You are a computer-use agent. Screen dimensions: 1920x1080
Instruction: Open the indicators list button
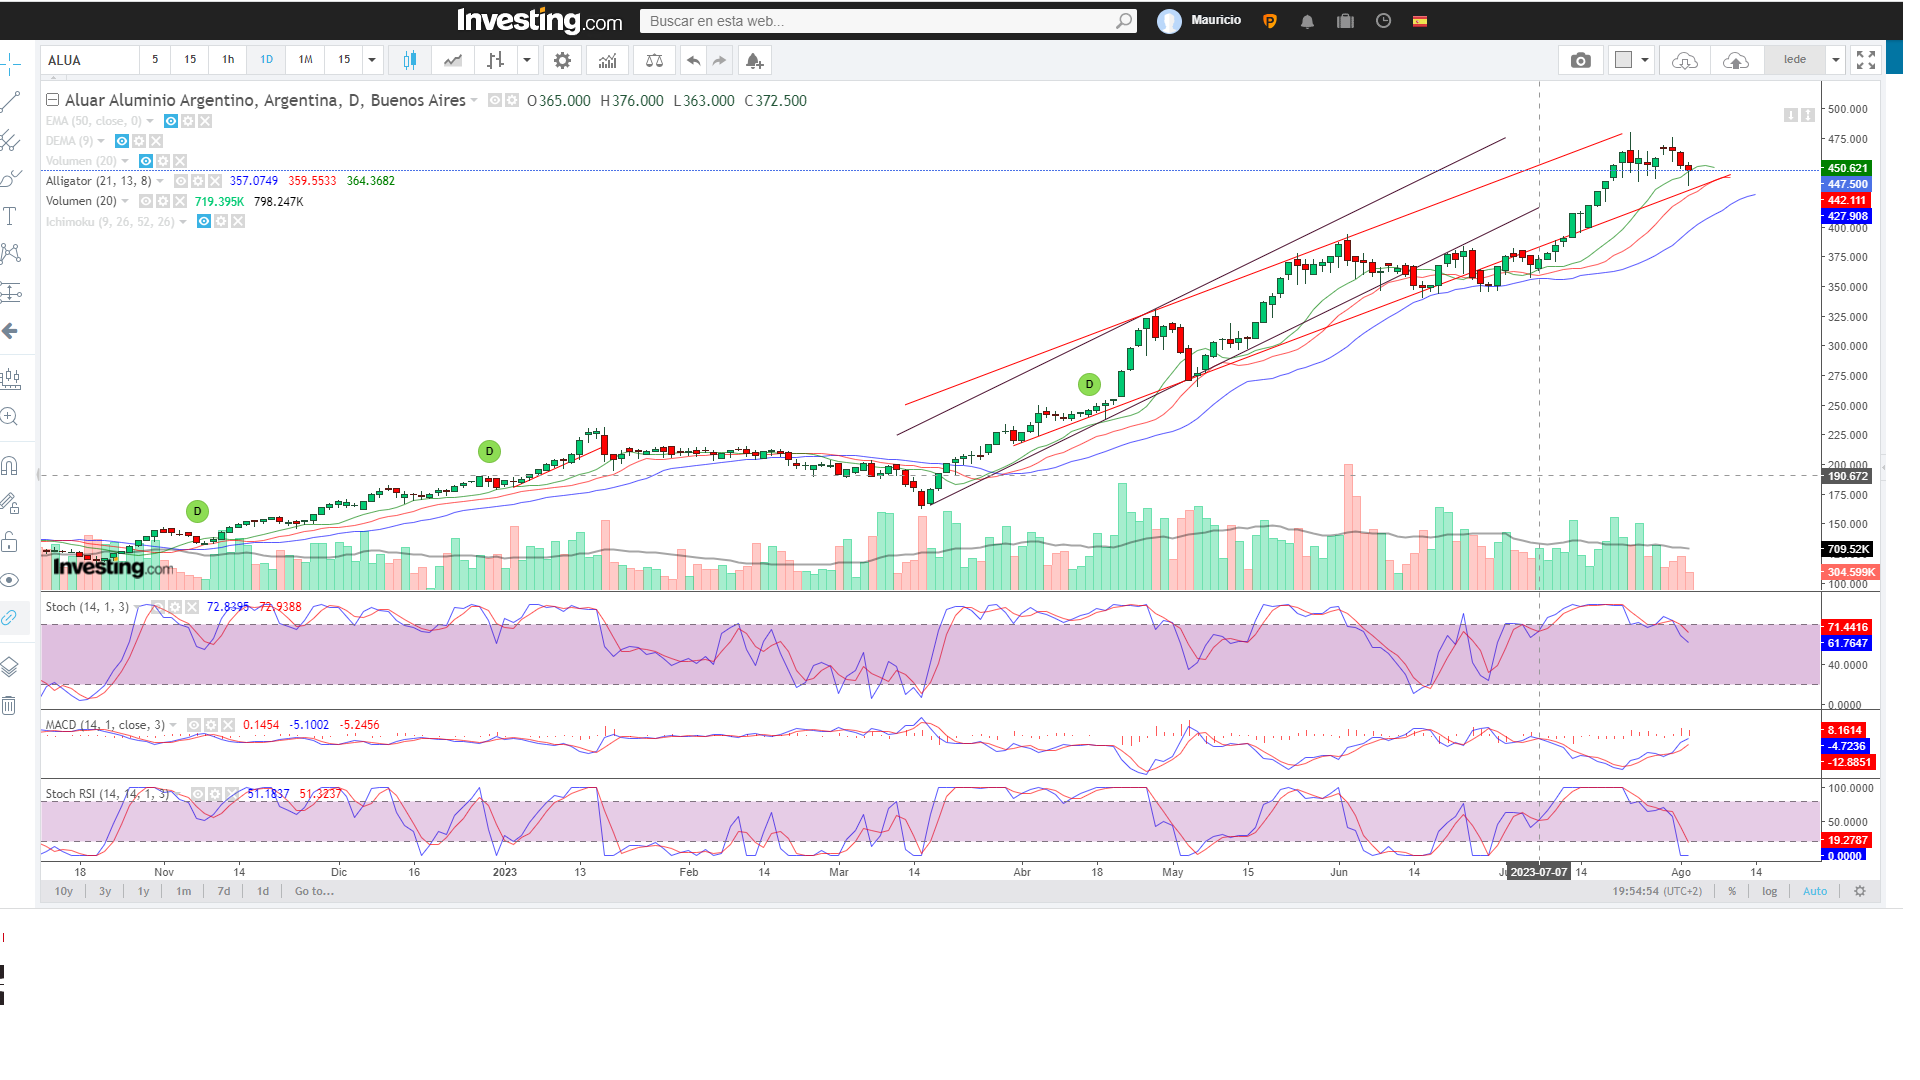tap(607, 60)
